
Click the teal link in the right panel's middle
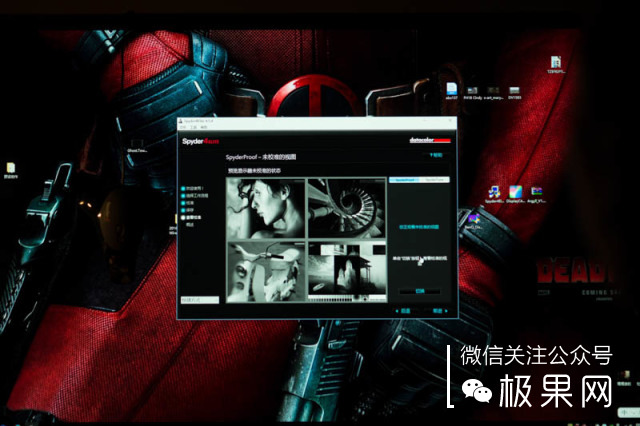tap(419, 227)
